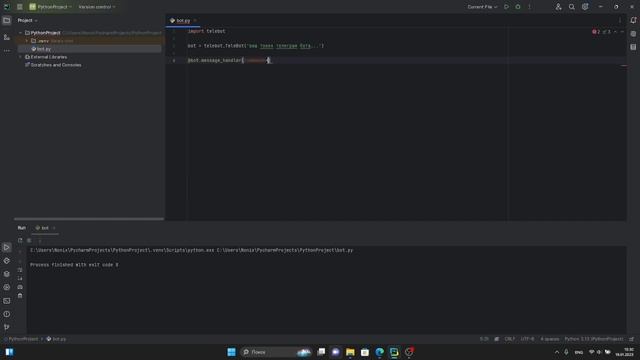Click the Windows taskbar search box
The image size is (640, 360).
[276, 352]
